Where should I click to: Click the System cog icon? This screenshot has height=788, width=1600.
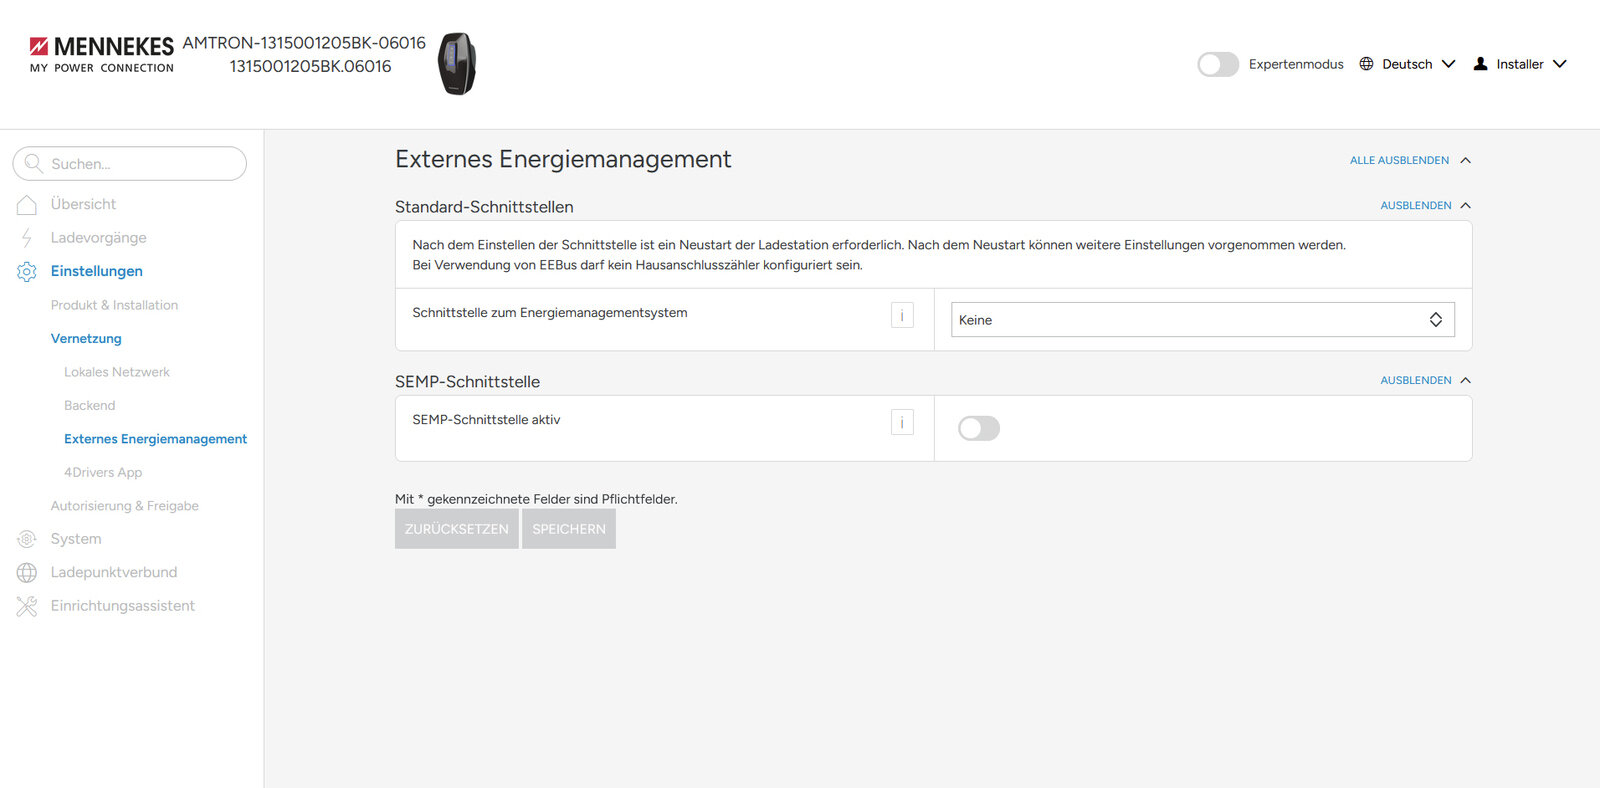point(27,539)
